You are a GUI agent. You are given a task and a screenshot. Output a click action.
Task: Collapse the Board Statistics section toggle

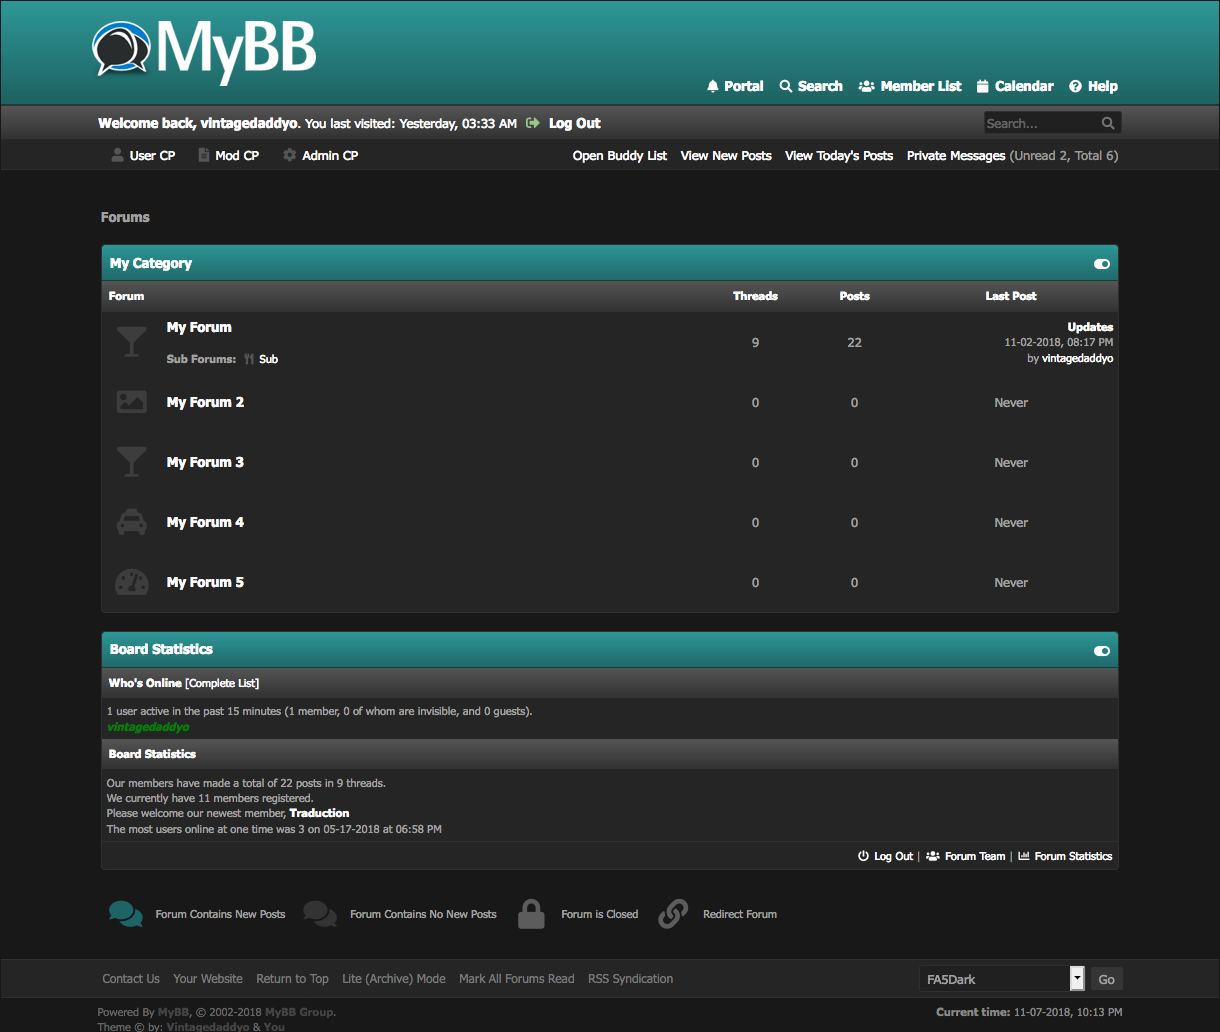pyautogui.click(x=1101, y=651)
